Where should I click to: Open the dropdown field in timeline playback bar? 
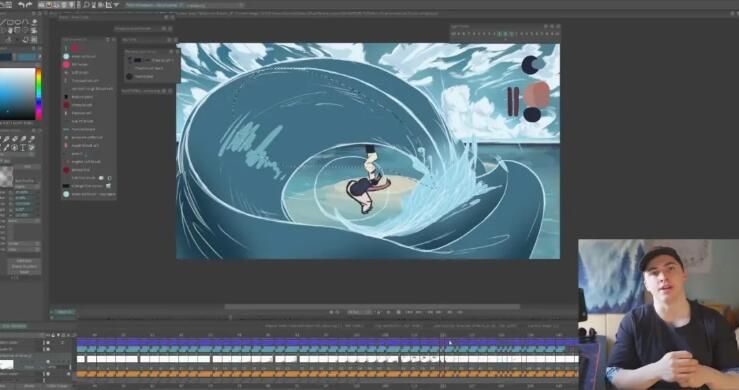point(359,312)
